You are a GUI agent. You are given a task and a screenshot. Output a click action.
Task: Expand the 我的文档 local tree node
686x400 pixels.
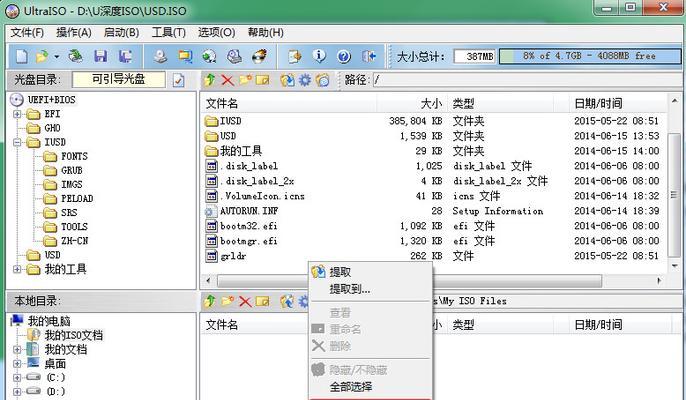pos(17,350)
